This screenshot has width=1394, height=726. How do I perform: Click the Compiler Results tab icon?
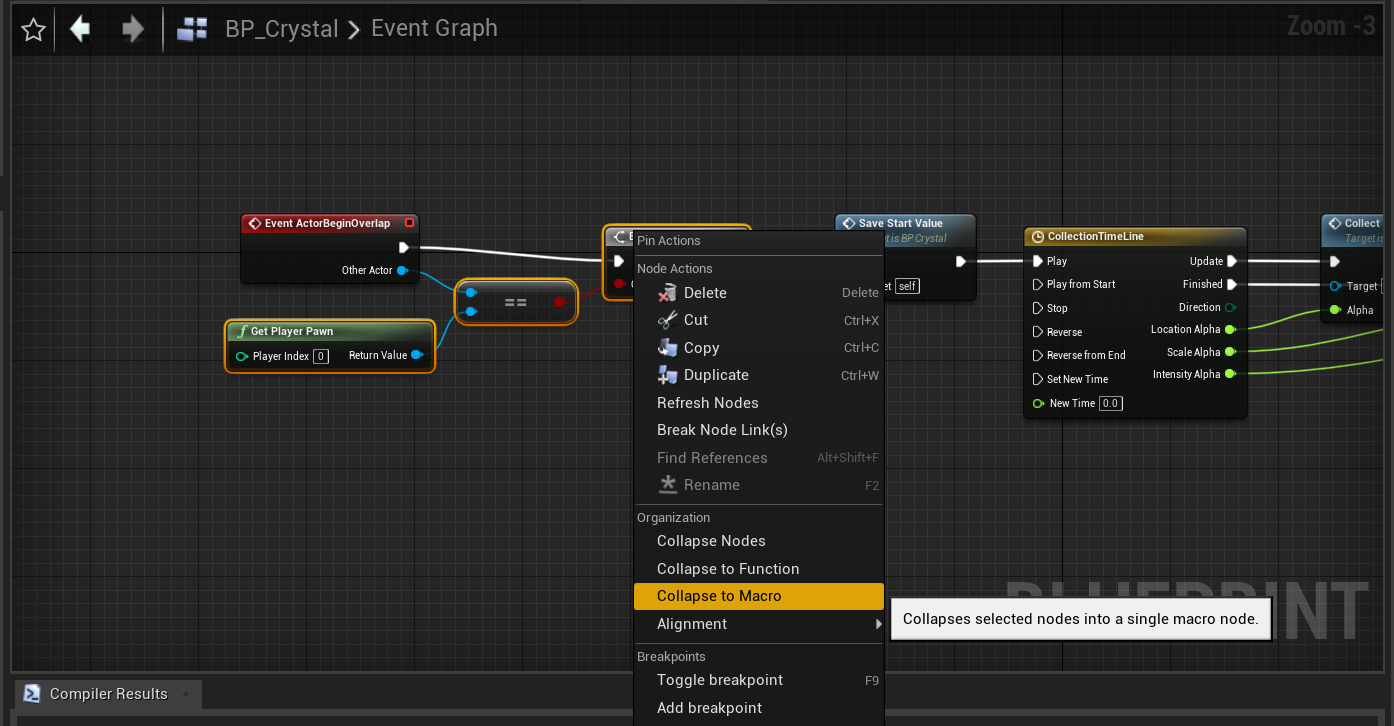point(32,694)
